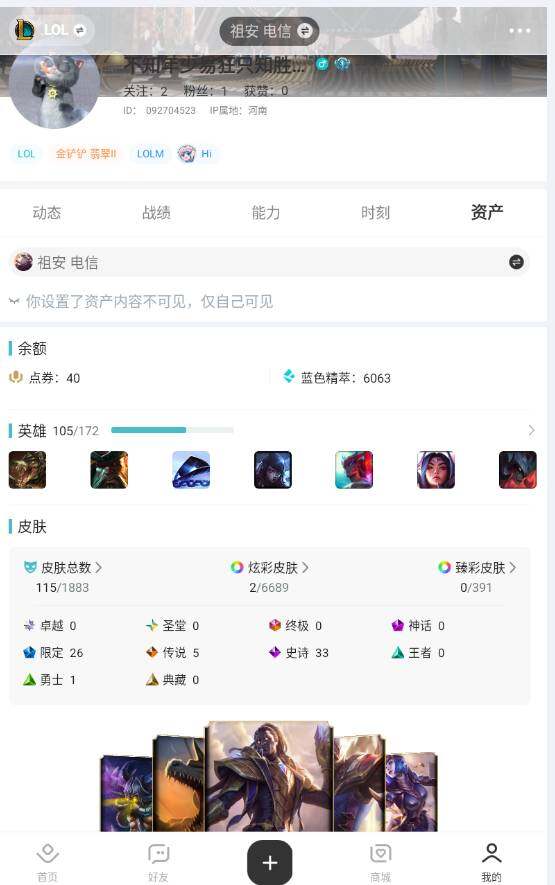The image size is (555, 885).
Task: Tap the LOLM tag badge
Action: 150,154
